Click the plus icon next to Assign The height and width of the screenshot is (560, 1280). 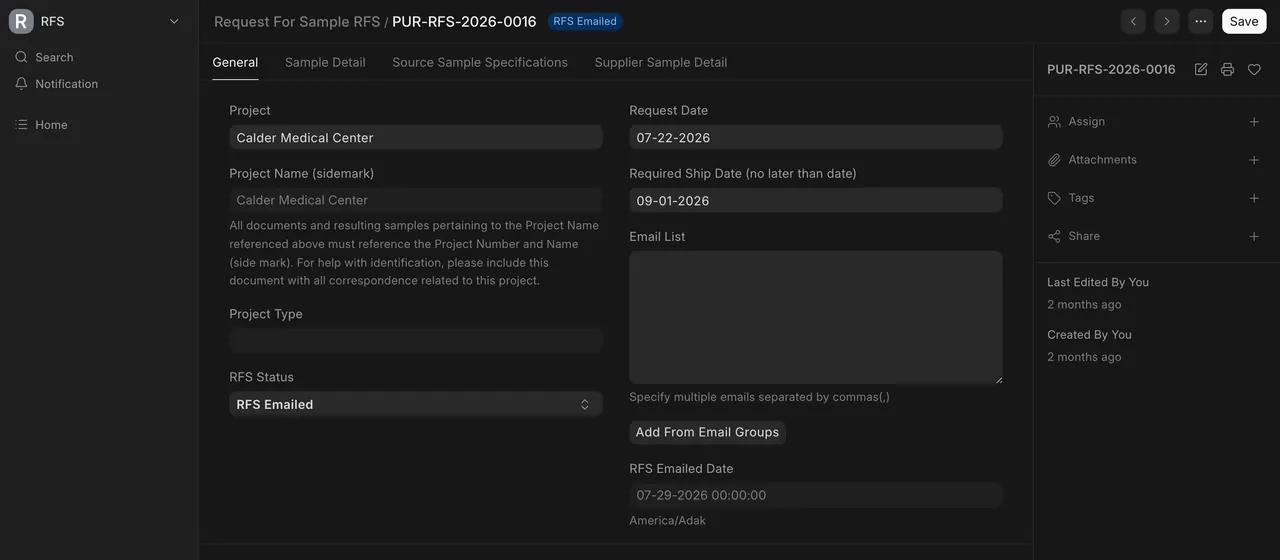coord(1254,122)
